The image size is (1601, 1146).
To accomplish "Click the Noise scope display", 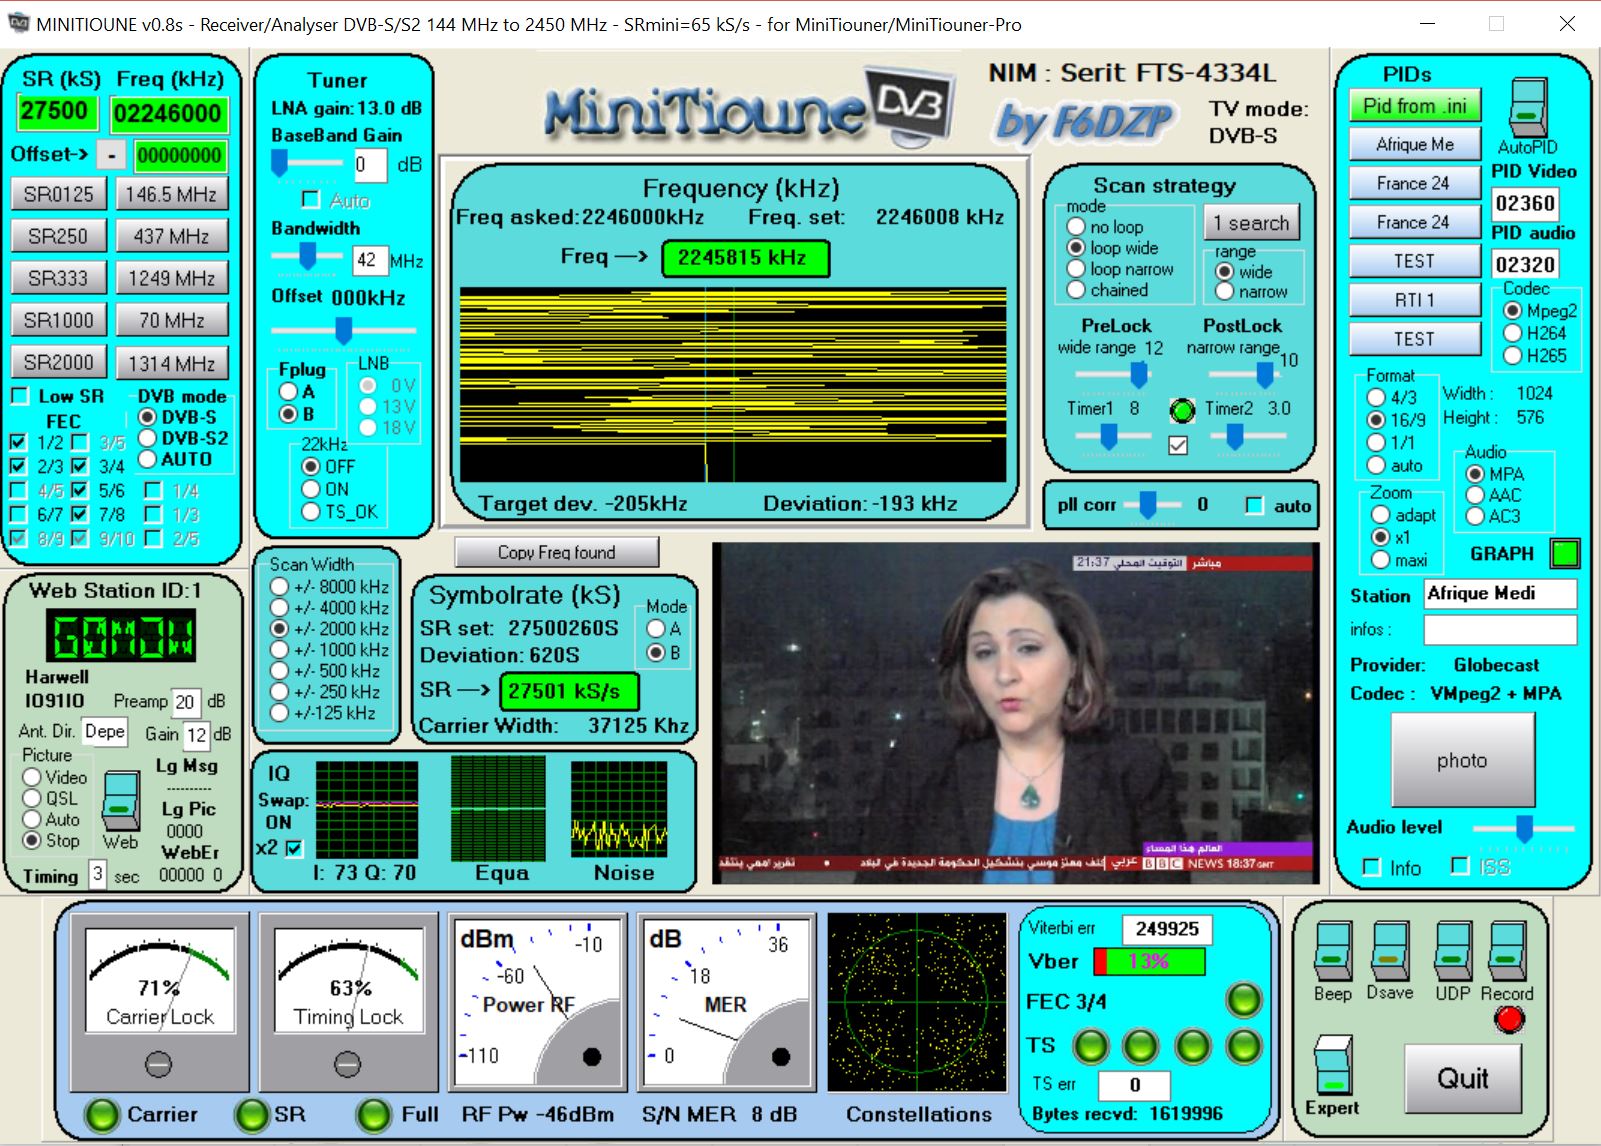I will point(618,809).
